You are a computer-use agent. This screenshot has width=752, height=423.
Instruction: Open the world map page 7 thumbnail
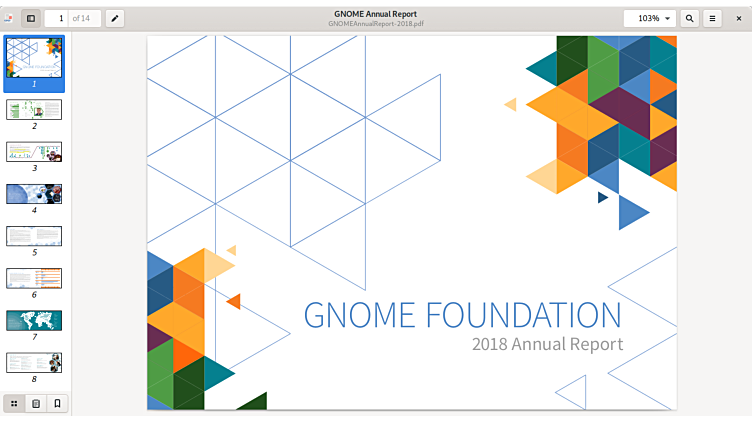point(34,320)
